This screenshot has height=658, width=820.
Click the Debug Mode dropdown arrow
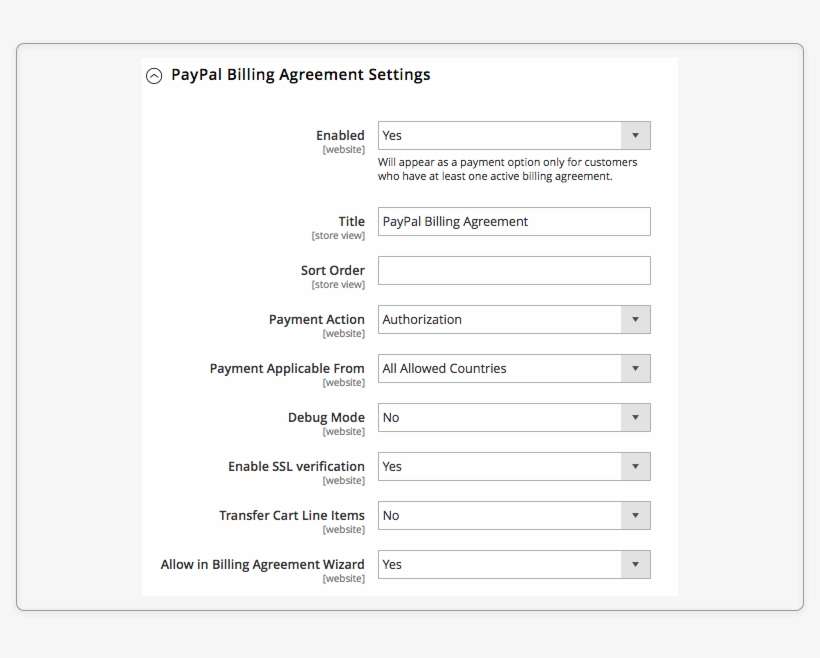pyautogui.click(x=635, y=418)
